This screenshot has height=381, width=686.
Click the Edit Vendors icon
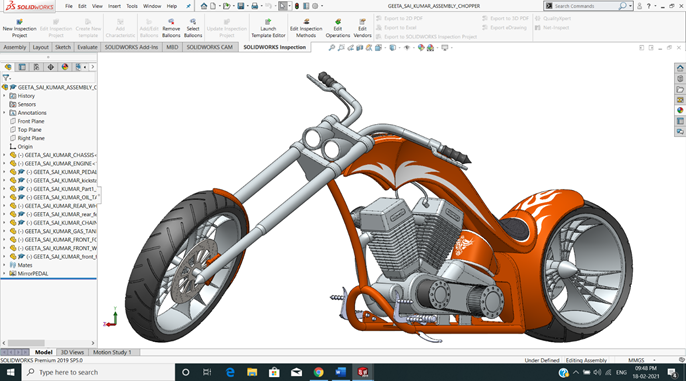pyautogui.click(x=362, y=28)
